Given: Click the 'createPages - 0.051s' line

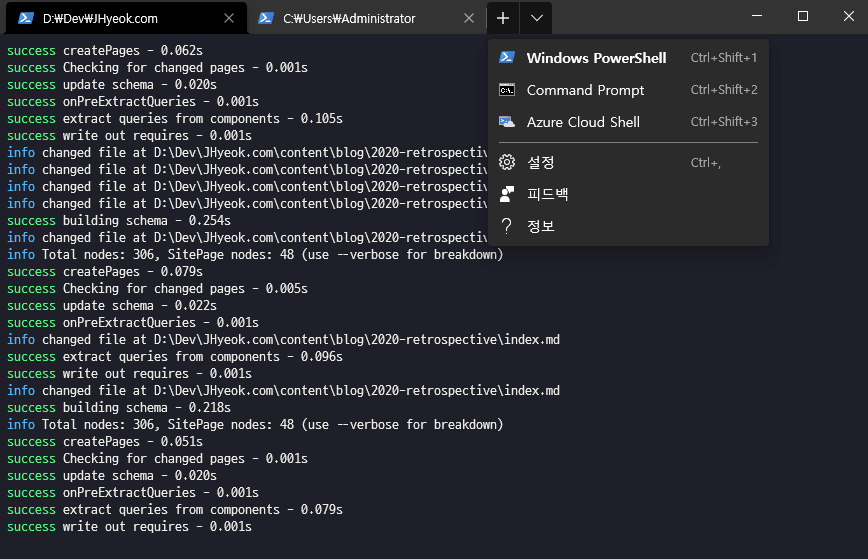Looking at the screenshot, I should pos(105,442).
